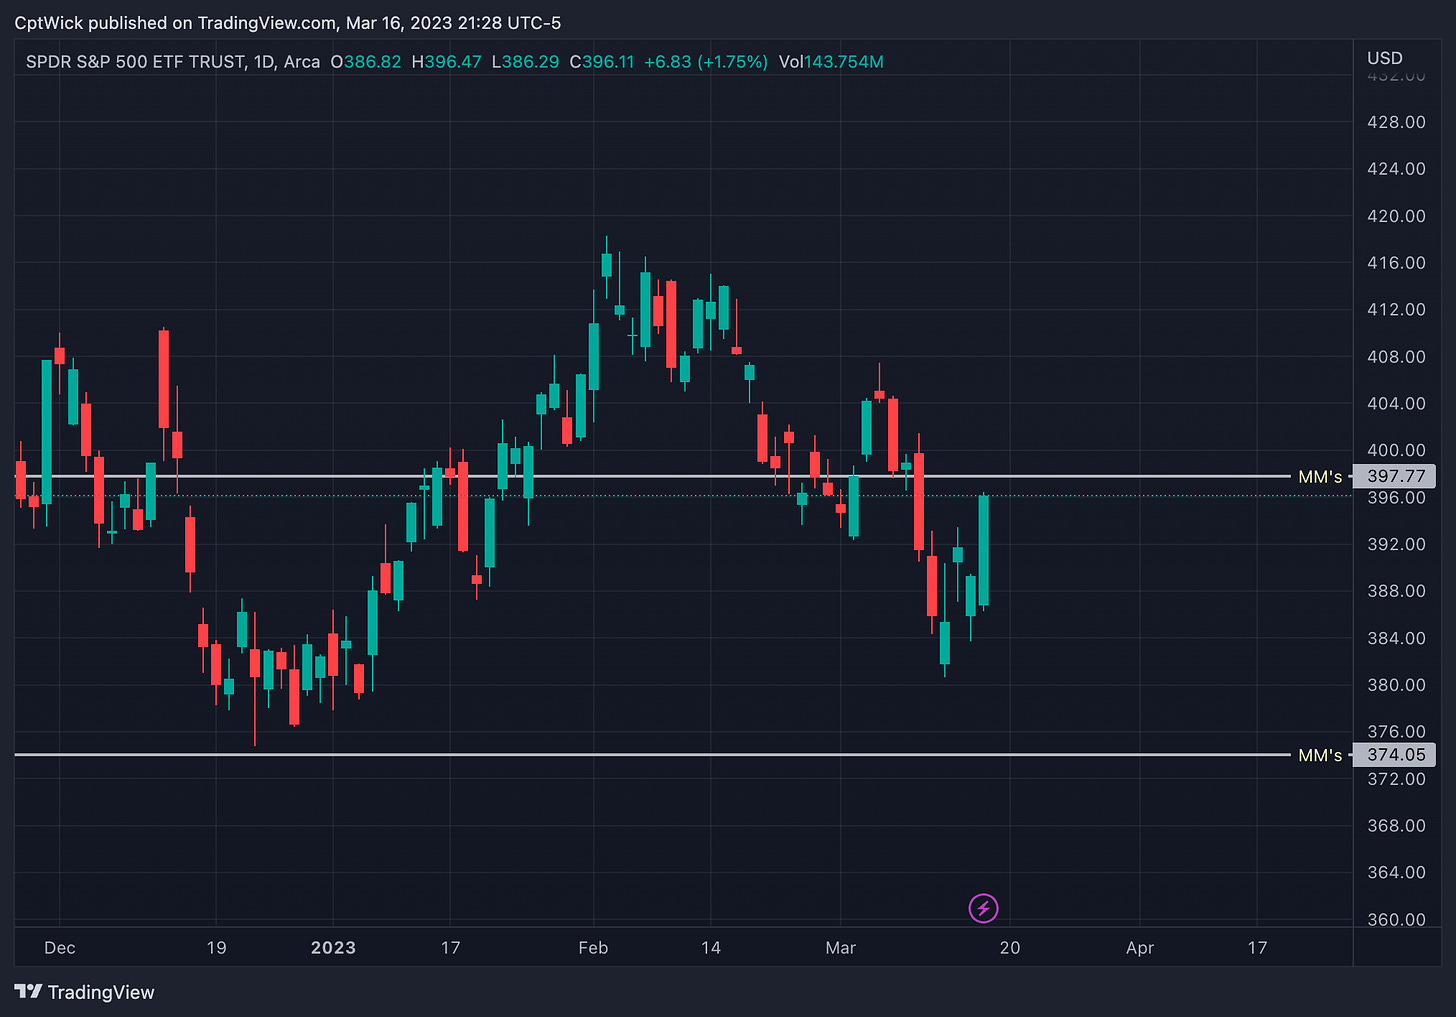Viewport: 1456px width, 1017px height.
Task: Click the Feb date axis label
Action: (x=593, y=948)
